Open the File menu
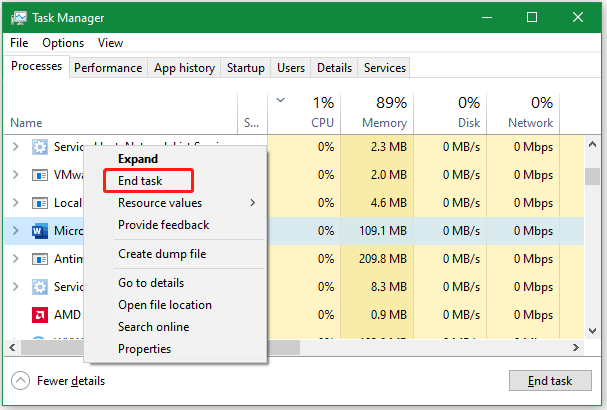 click(x=19, y=43)
